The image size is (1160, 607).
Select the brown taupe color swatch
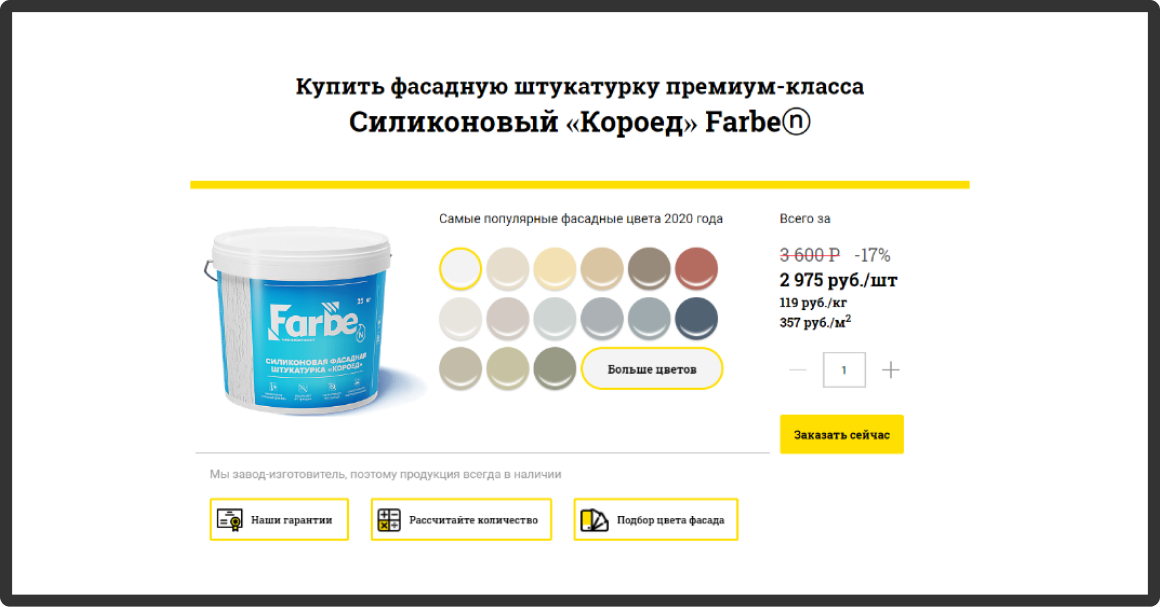(x=649, y=268)
